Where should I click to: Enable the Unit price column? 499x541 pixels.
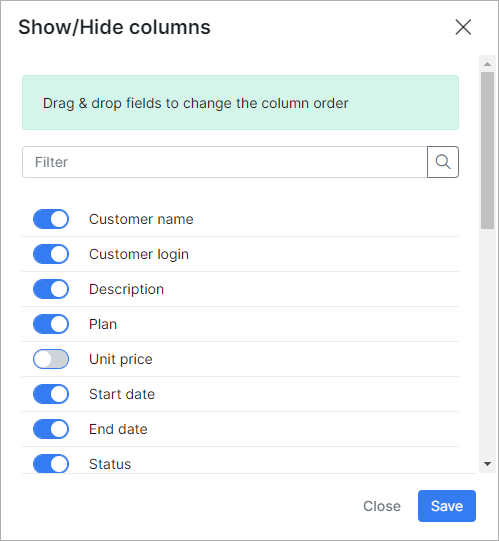pos(51,359)
